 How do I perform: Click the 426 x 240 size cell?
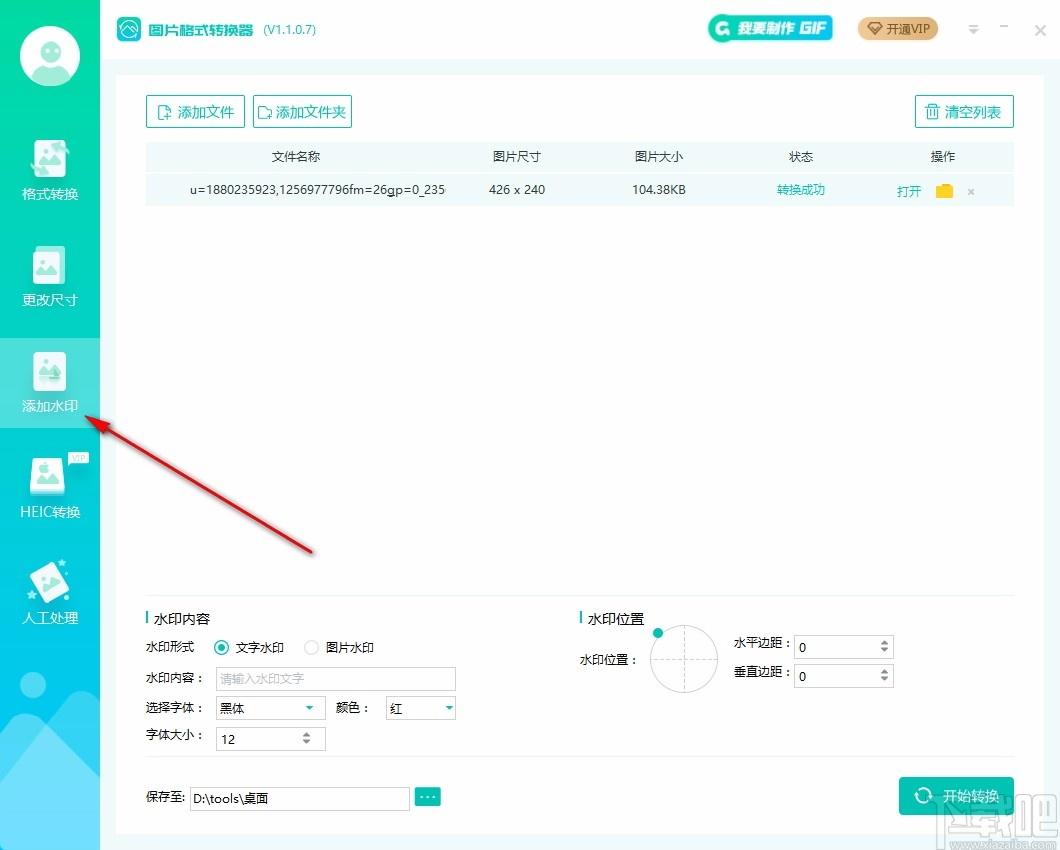[516, 190]
